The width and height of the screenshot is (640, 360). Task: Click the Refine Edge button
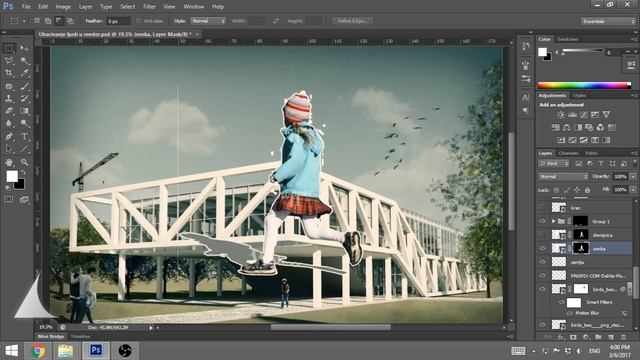[353, 20]
